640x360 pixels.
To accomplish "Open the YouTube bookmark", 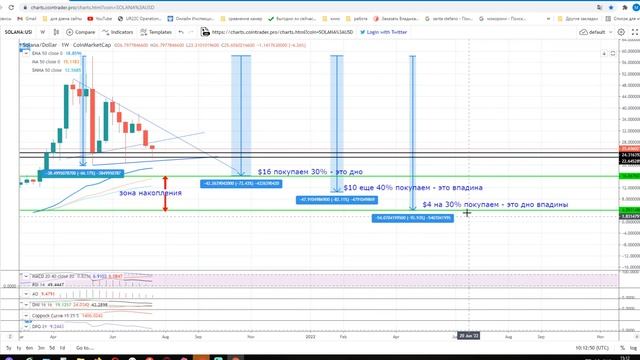I will point(100,19).
